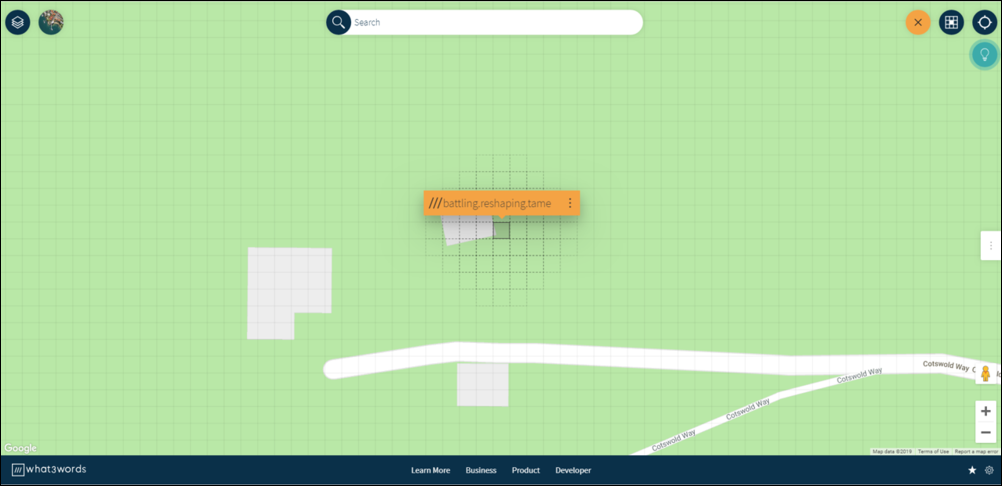Expand the right side panel handle
The height and width of the screenshot is (486, 1002).
(990, 245)
